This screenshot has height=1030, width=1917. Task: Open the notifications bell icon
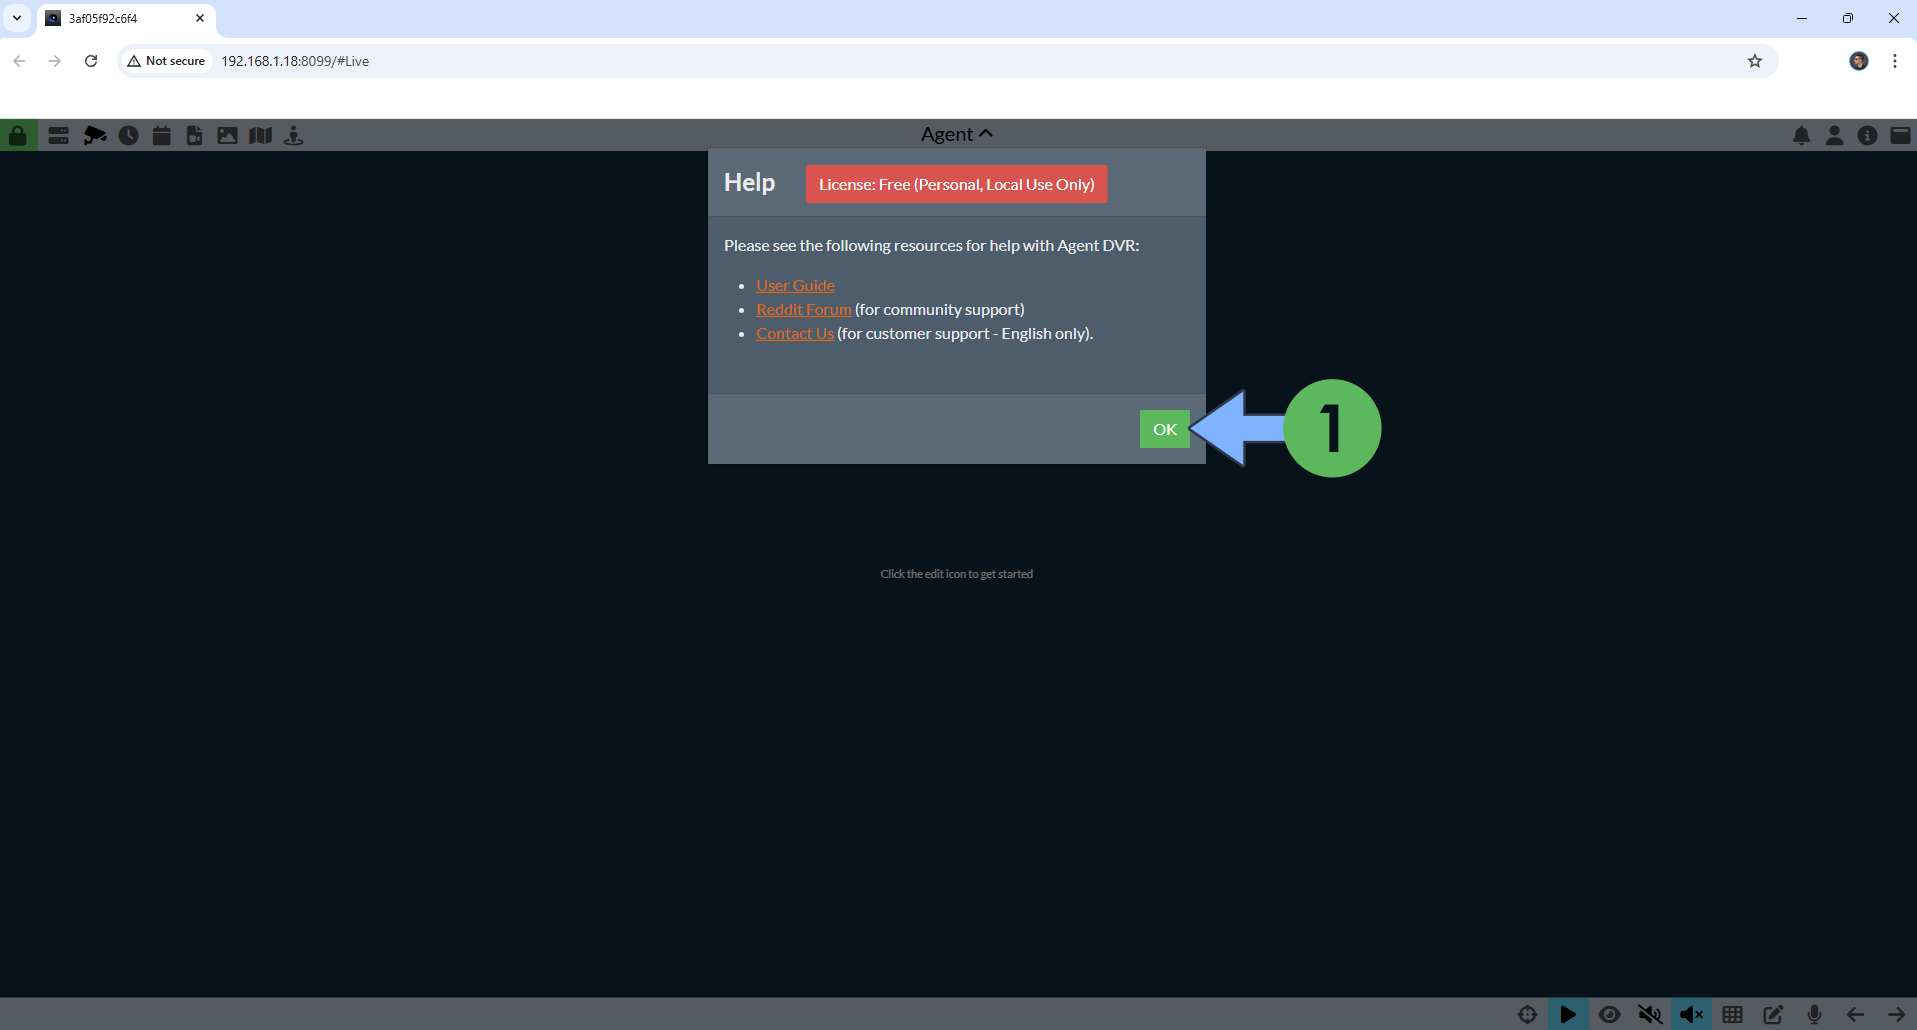point(1801,135)
